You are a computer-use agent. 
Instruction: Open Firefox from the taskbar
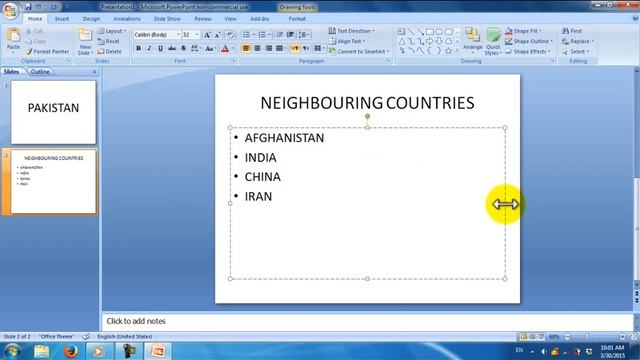[70, 351]
